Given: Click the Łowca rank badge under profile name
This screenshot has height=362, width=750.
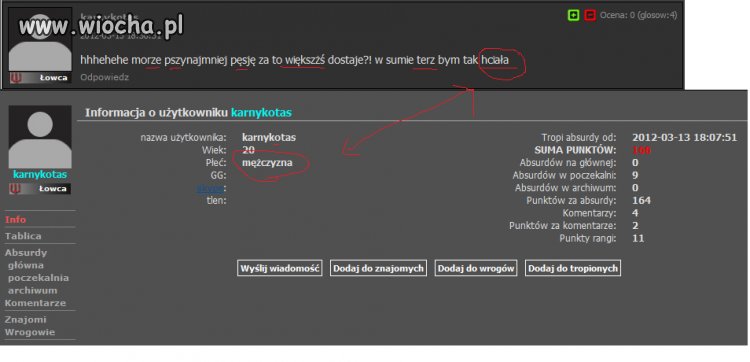Looking at the screenshot, I should 40,188.
